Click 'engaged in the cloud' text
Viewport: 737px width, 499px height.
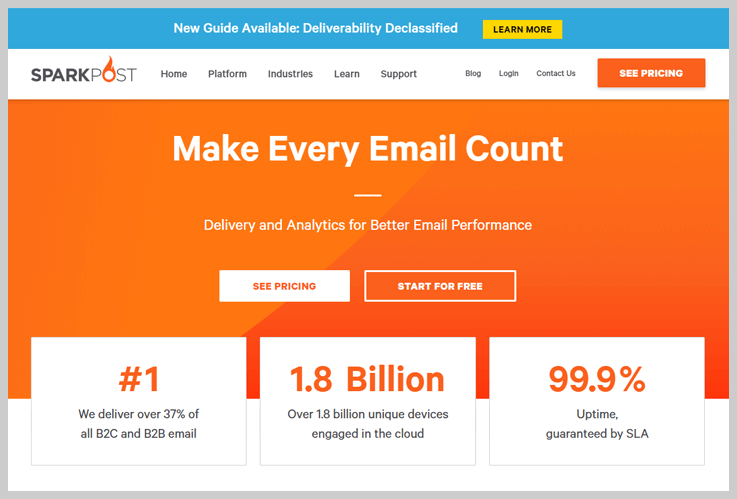point(368,433)
